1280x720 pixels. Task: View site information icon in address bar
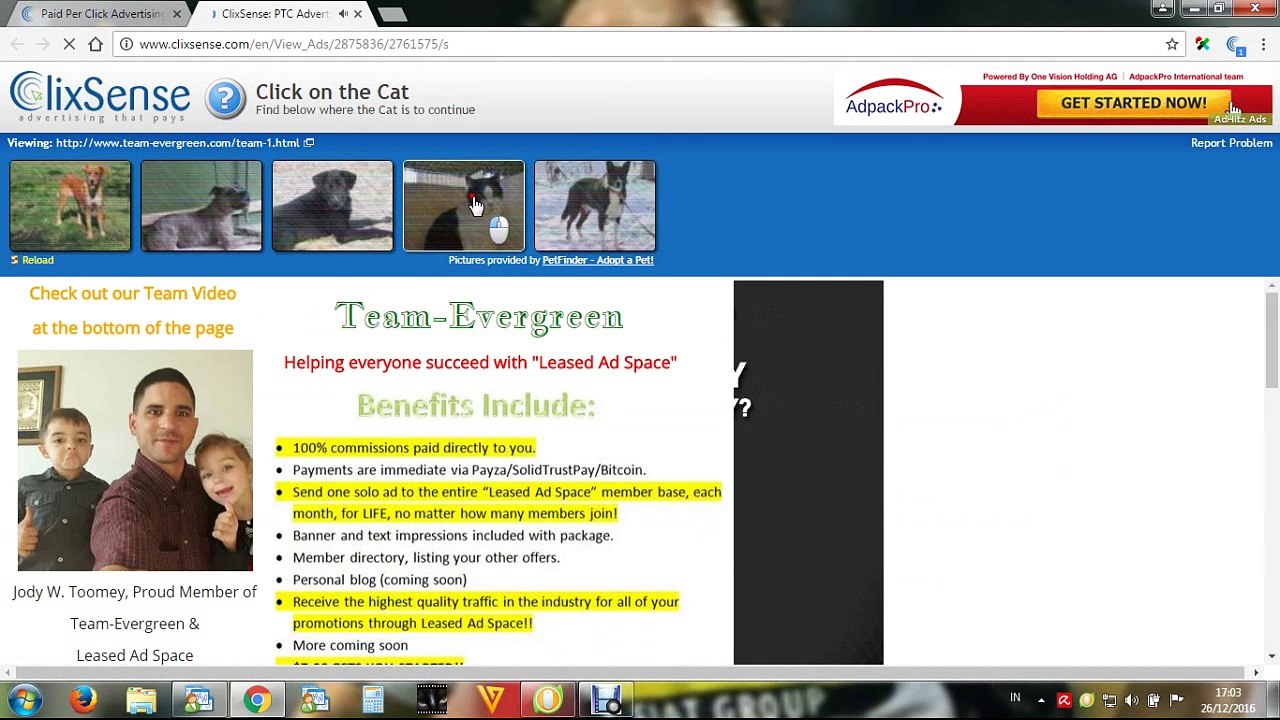(x=125, y=44)
